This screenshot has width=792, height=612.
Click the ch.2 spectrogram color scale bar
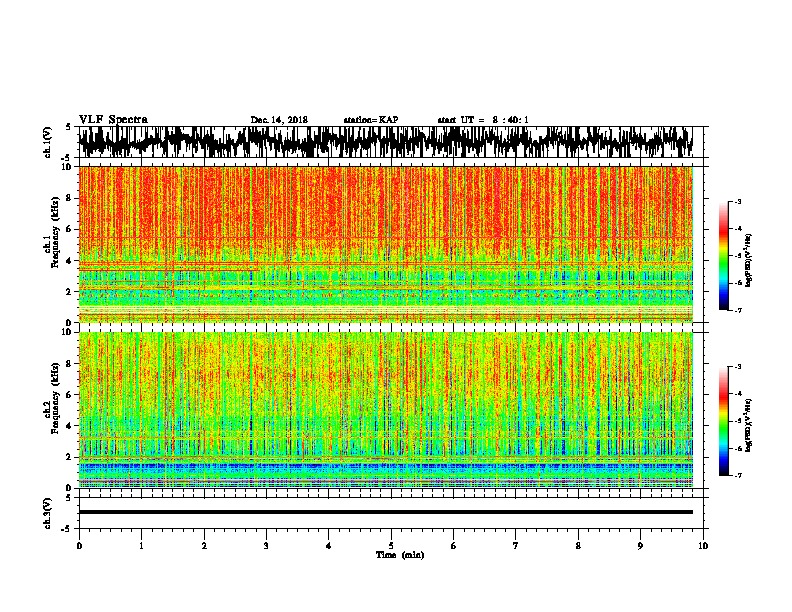coord(723,421)
